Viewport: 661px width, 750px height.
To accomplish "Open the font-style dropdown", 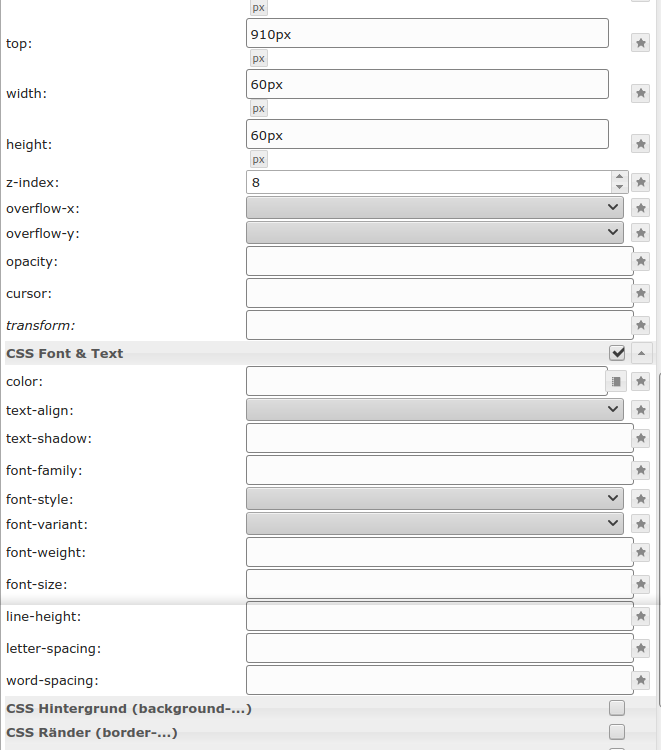I will [x=434, y=498].
